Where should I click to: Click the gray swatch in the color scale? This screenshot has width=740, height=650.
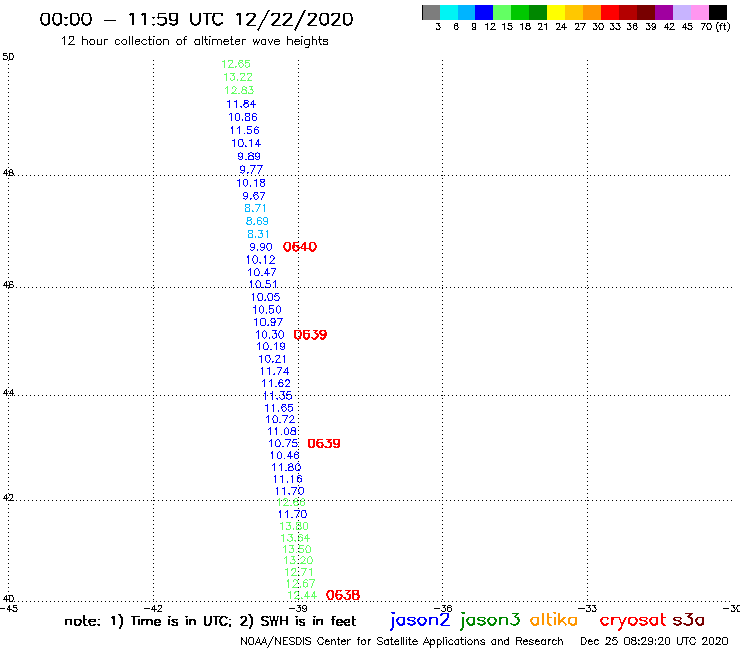pyautogui.click(x=431, y=12)
